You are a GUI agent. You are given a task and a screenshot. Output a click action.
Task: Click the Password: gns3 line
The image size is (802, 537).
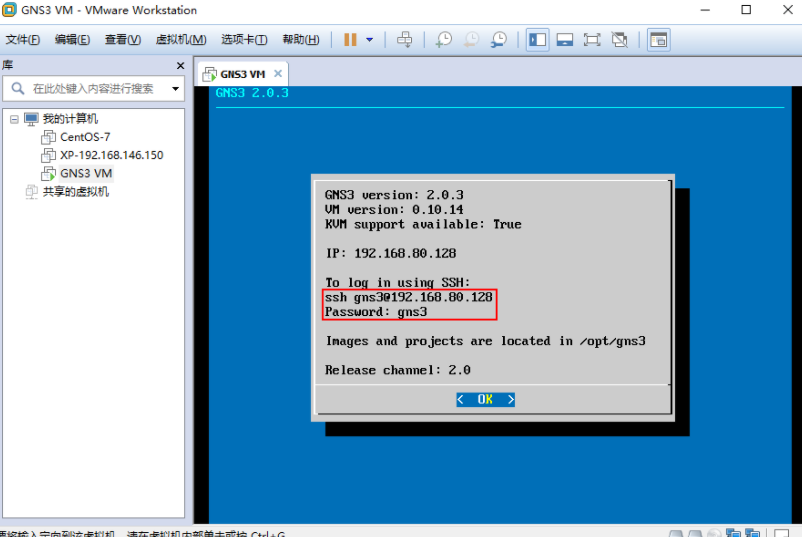(x=375, y=312)
